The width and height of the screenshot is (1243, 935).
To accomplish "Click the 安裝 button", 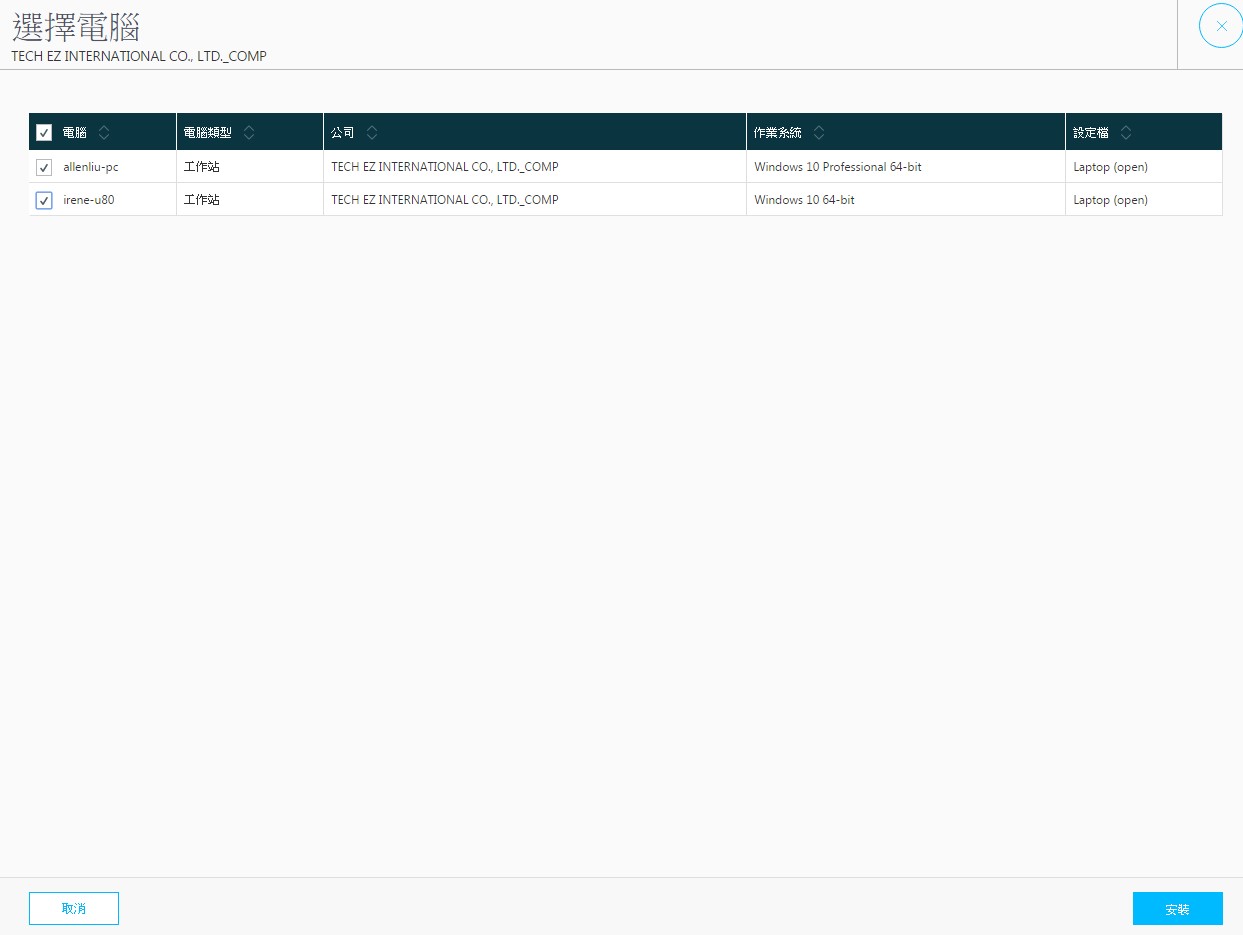I will (1178, 909).
